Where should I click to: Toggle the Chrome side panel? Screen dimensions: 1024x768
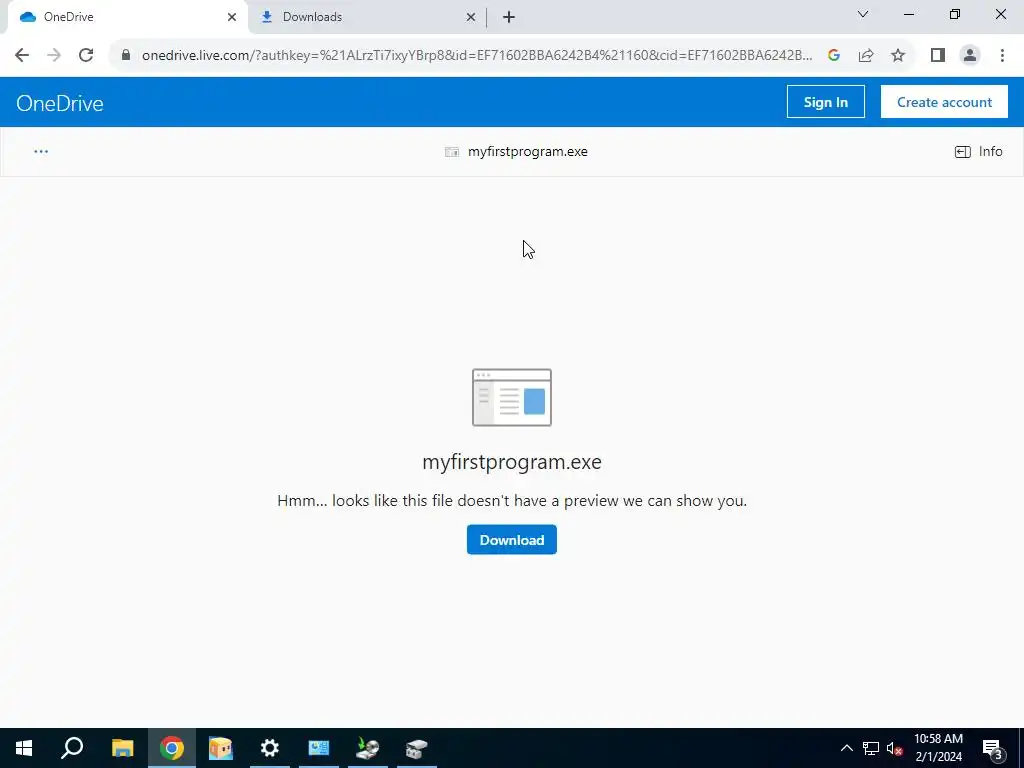pos(938,55)
